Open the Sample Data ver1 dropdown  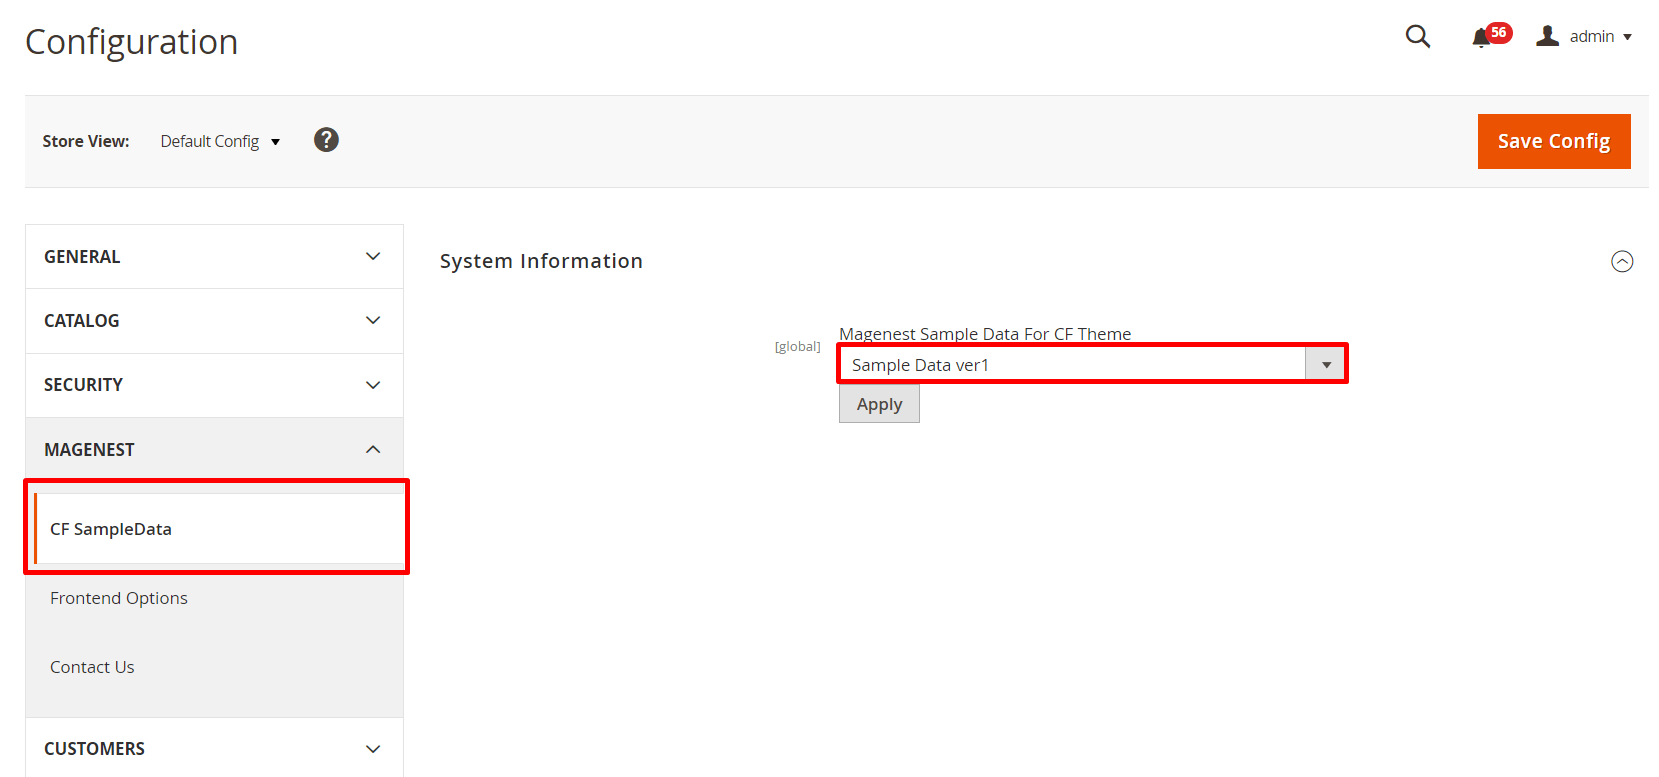pos(1091,365)
